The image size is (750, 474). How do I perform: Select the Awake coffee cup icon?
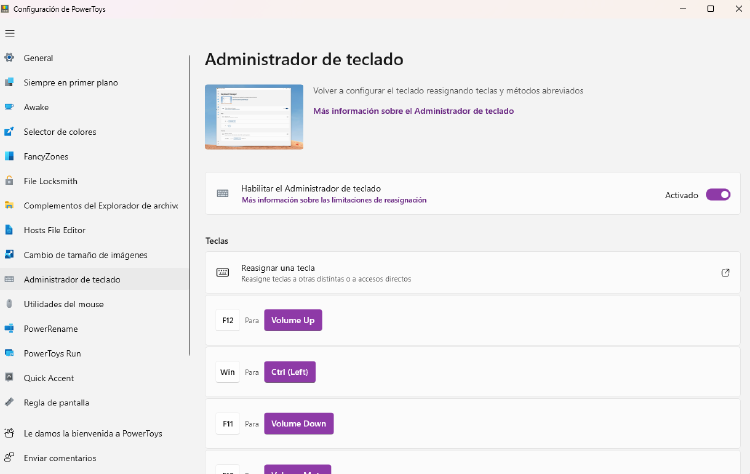click(10, 107)
